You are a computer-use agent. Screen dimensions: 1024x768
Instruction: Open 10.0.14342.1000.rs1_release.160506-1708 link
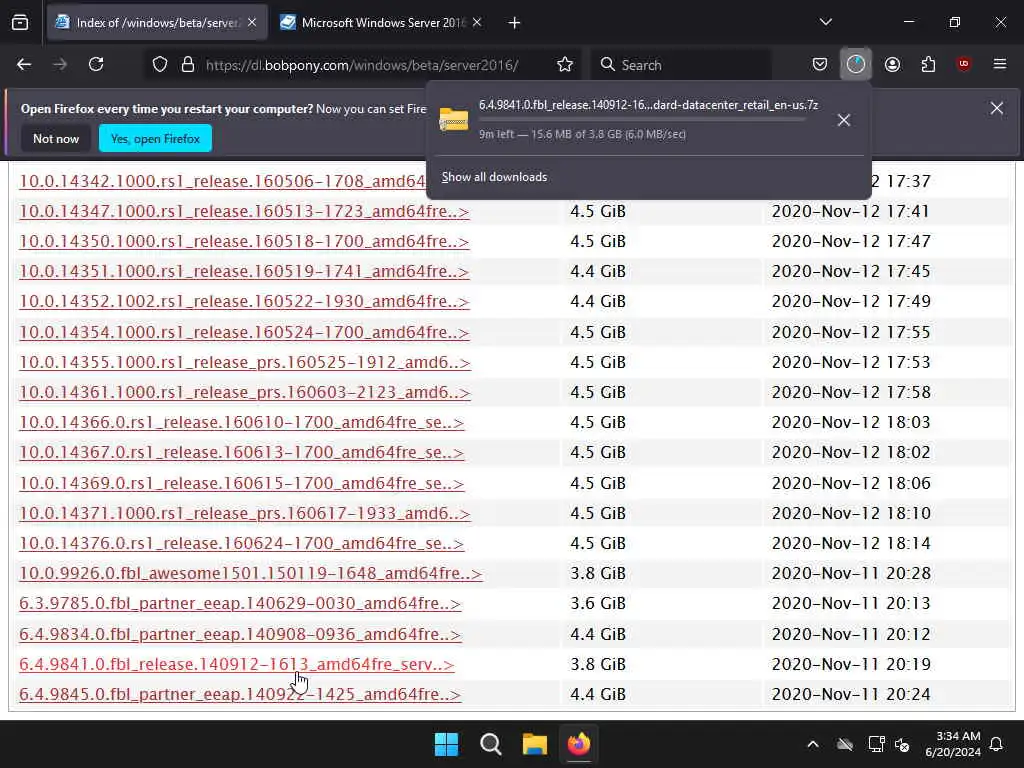pyautogui.click(x=222, y=181)
